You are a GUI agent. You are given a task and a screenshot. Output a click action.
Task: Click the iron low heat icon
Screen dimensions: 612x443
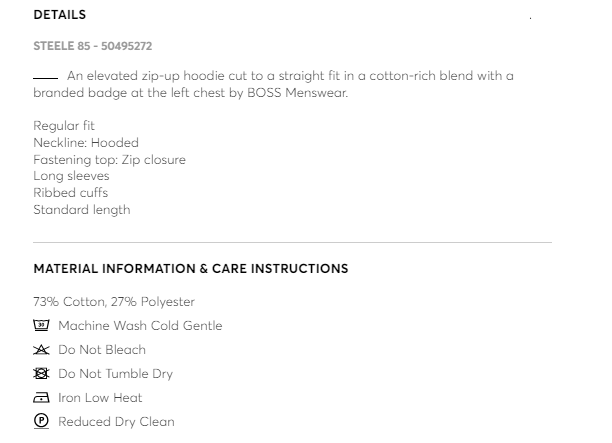pyautogui.click(x=41, y=398)
